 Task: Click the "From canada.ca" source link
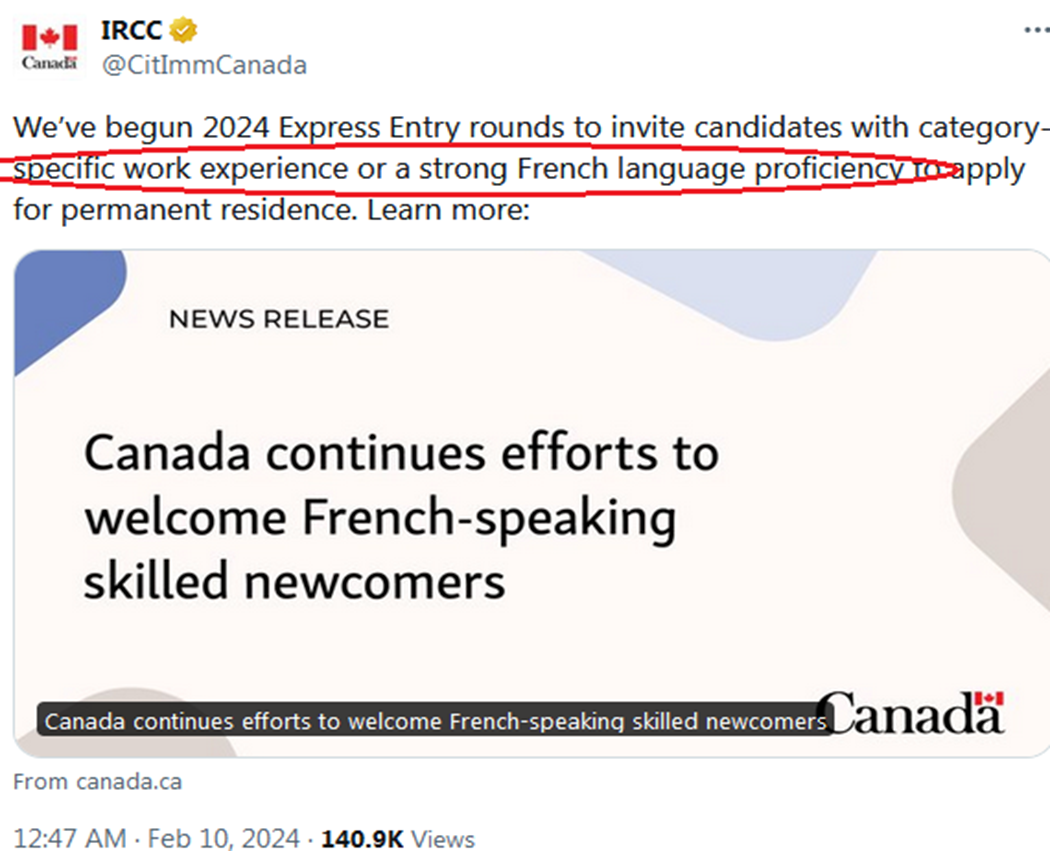(98, 782)
